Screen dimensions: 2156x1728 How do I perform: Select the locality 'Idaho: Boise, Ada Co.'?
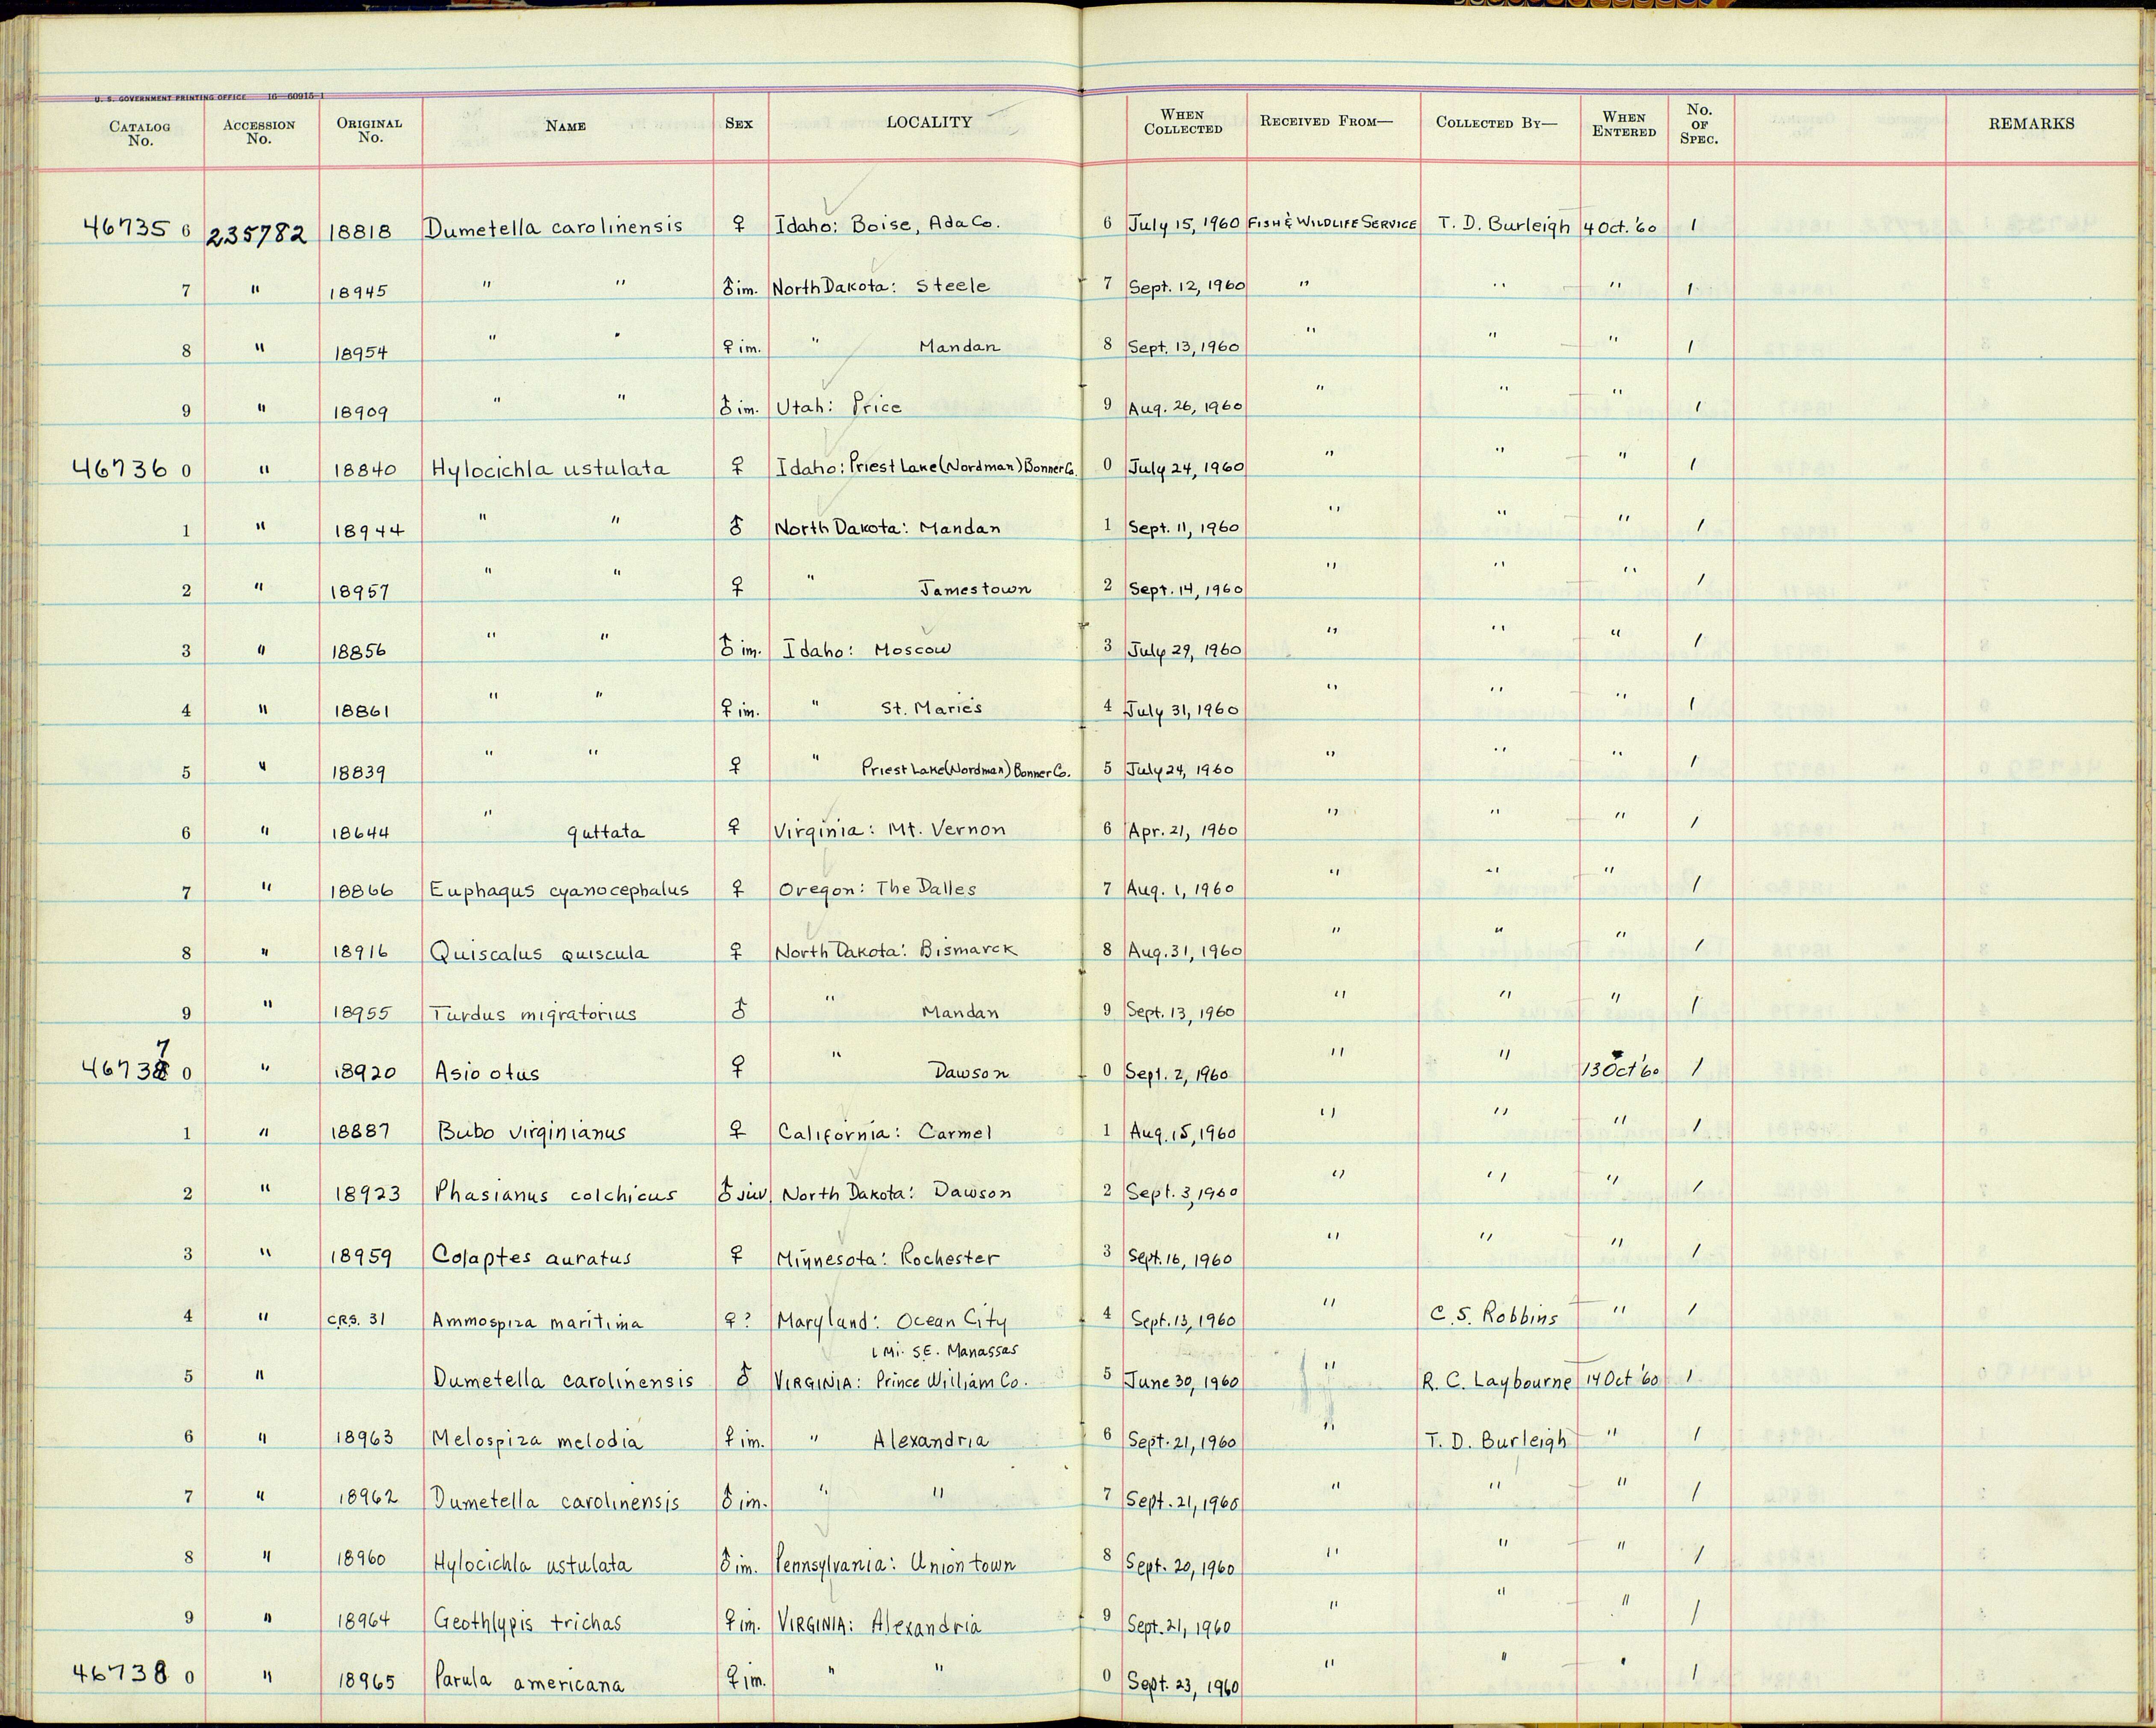pyautogui.click(x=888, y=224)
